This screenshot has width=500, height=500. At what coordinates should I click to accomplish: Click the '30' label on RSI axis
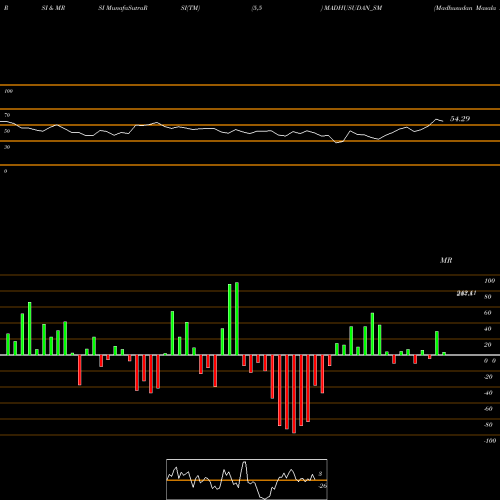click(x=7, y=147)
